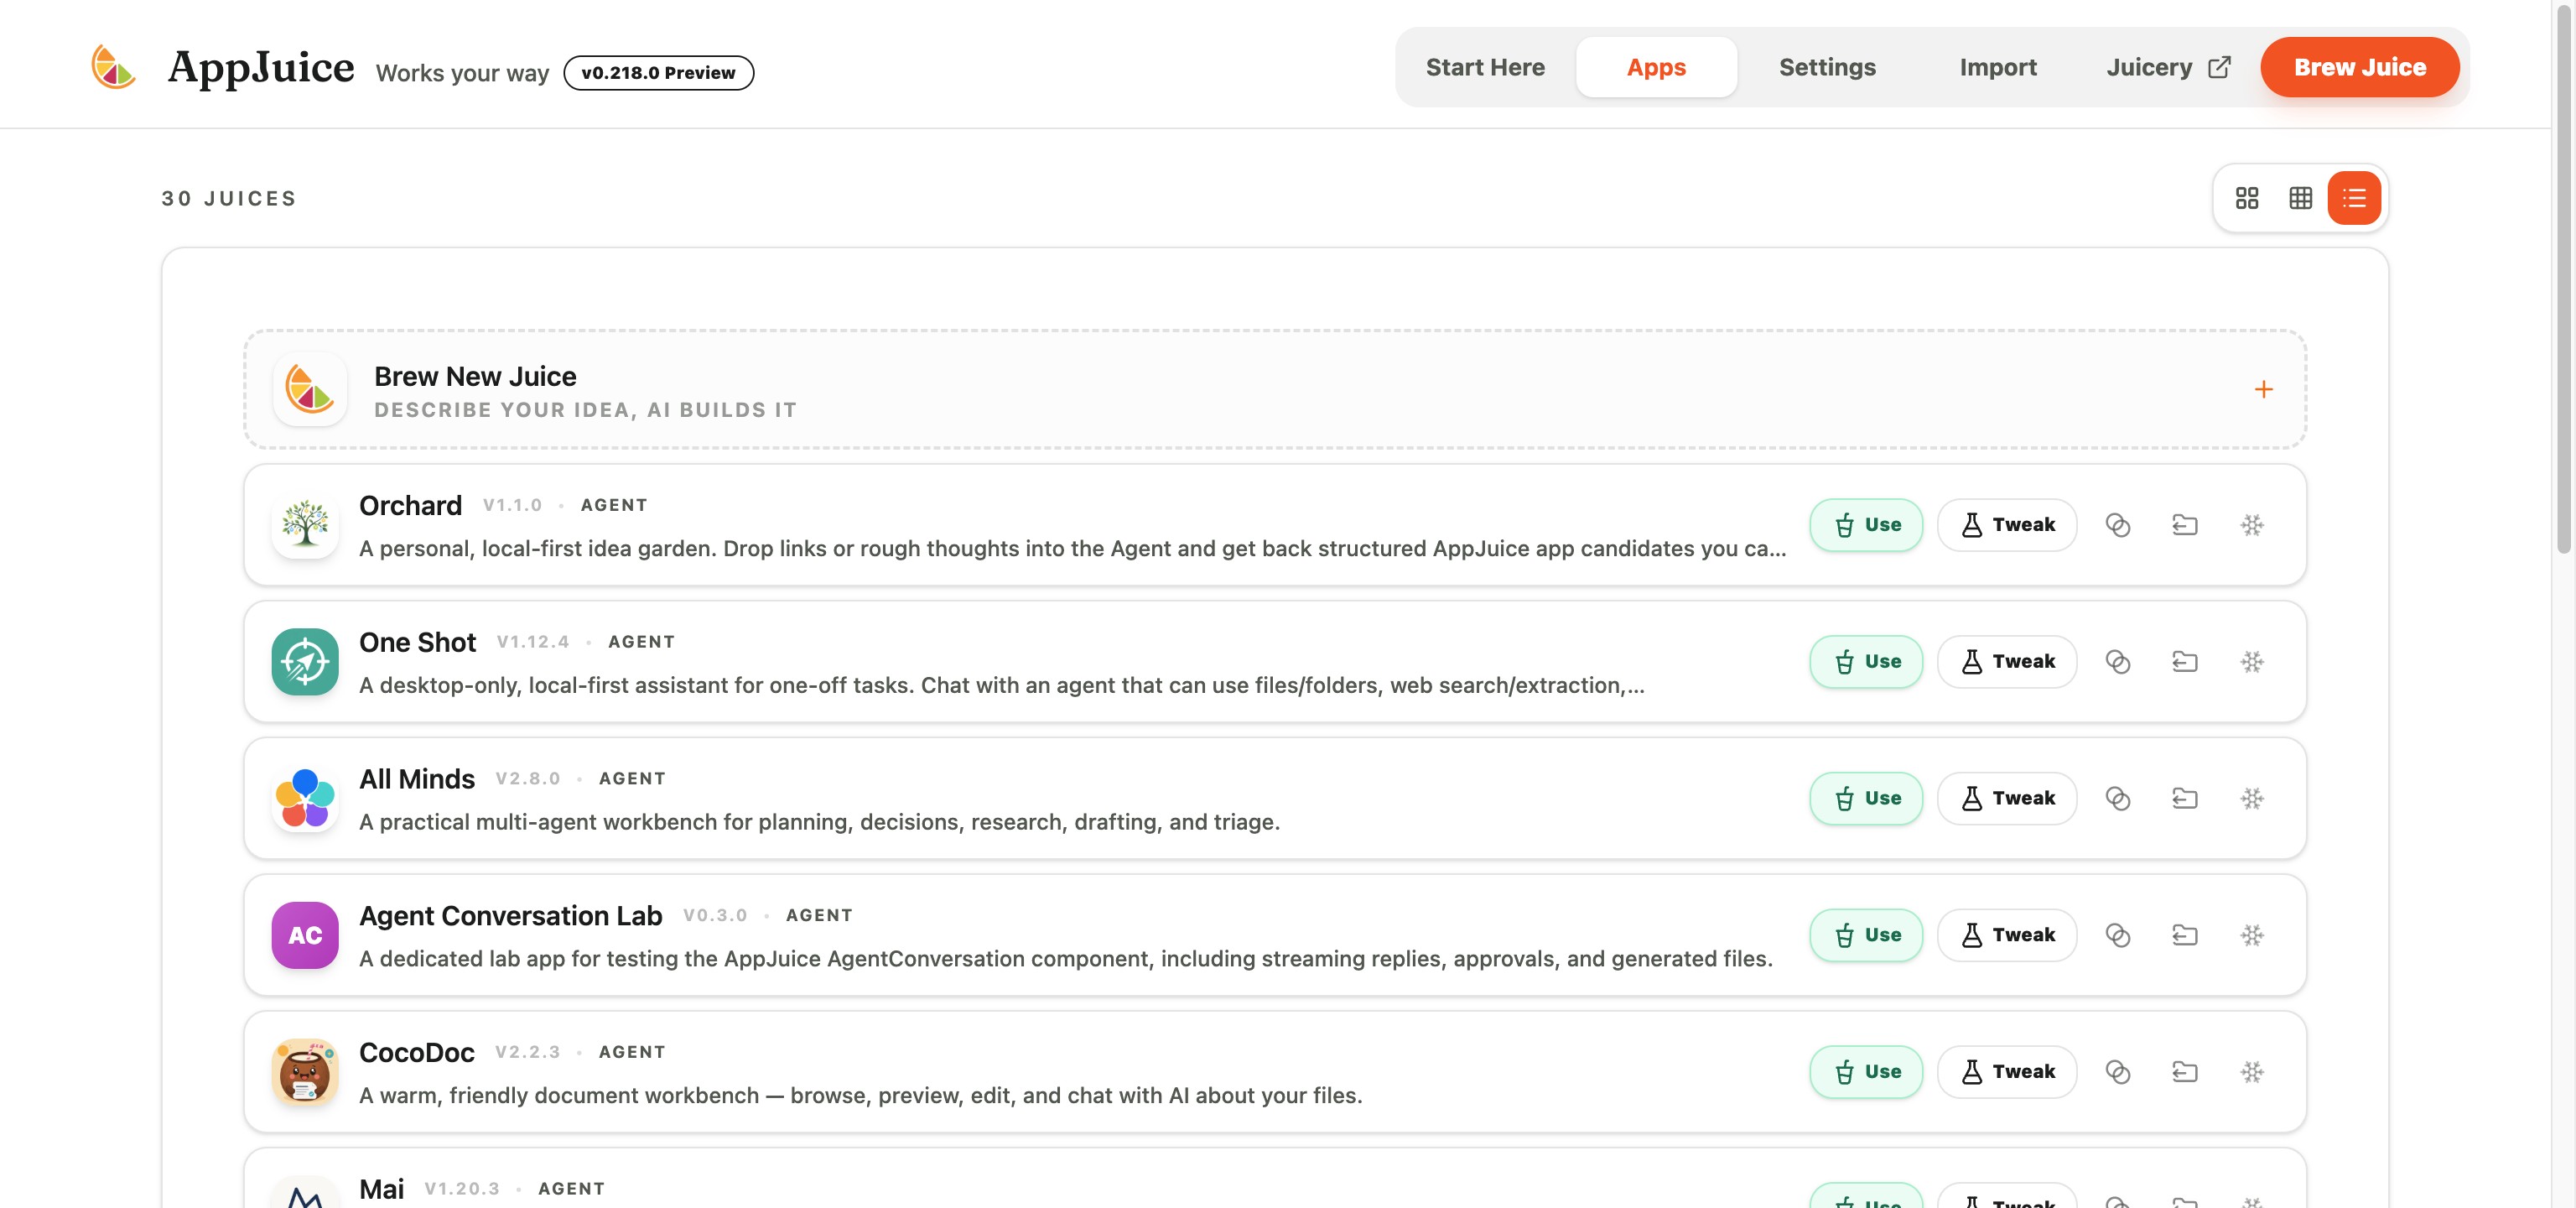Click Tweak for One Shot
This screenshot has width=2576, height=1208.
pos(2007,662)
